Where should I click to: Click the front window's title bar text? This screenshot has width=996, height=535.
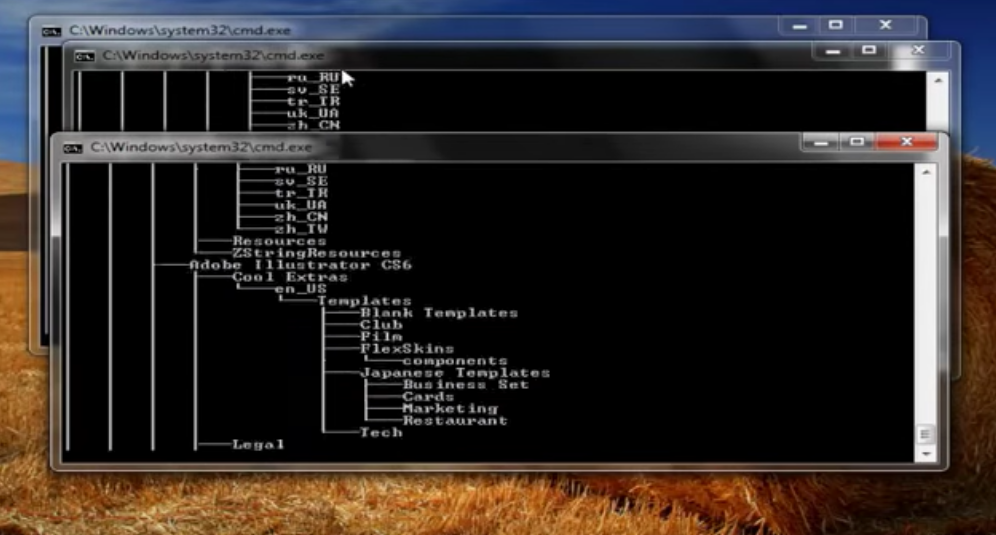click(x=201, y=147)
